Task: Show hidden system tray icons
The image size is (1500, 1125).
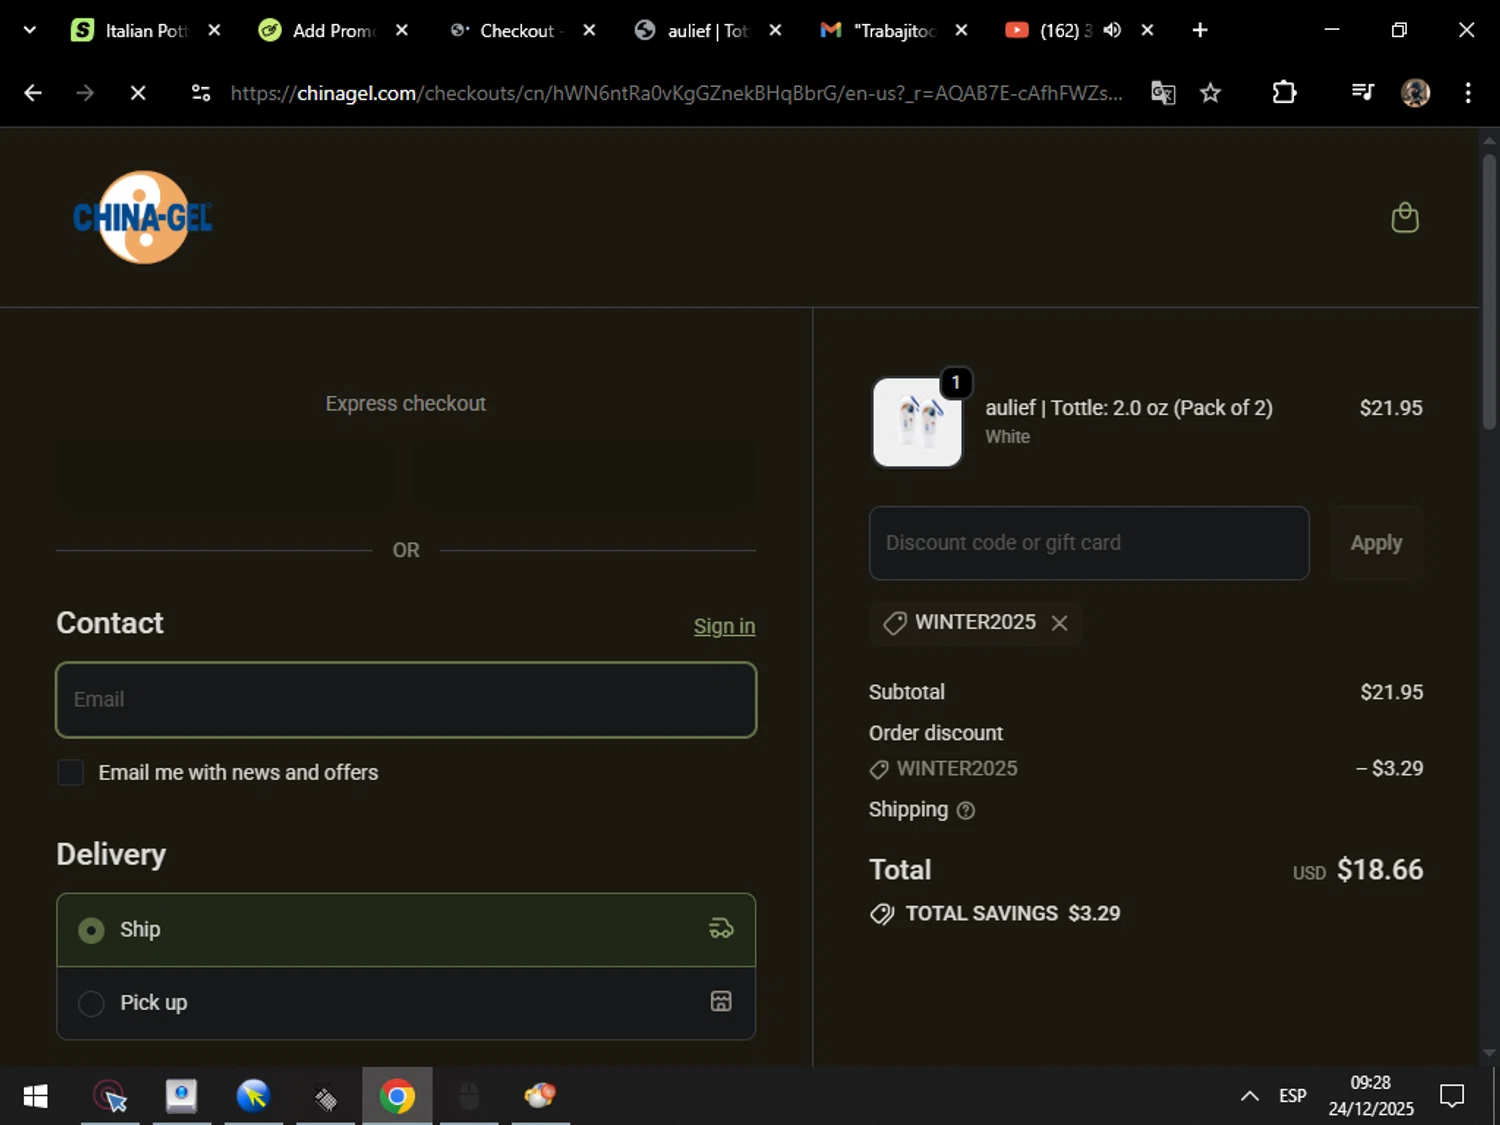Action: tap(1249, 1096)
